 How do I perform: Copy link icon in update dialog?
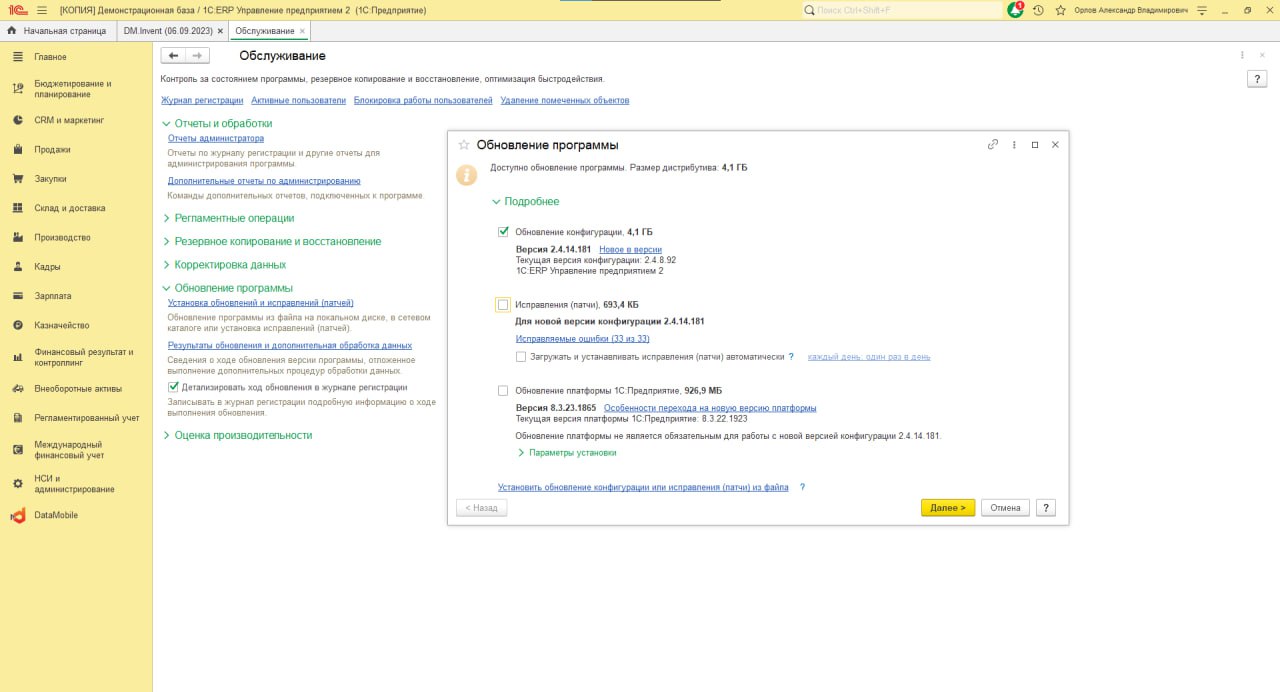(993, 145)
